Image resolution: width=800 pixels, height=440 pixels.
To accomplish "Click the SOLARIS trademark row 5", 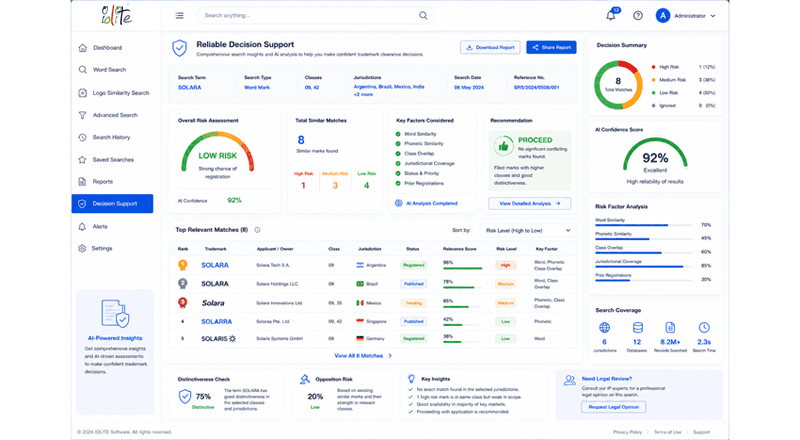I will pyautogui.click(x=218, y=339).
